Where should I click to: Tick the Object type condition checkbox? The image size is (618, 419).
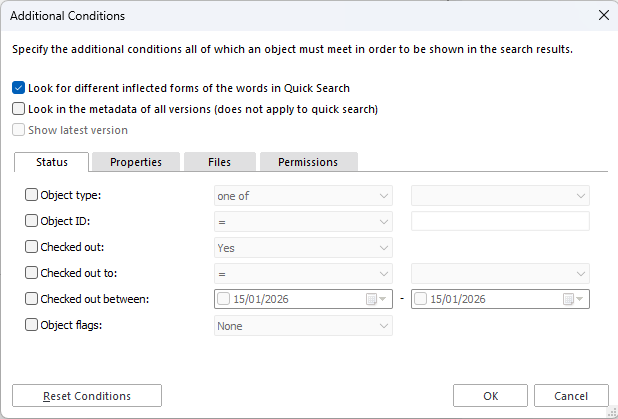(x=32, y=195)
